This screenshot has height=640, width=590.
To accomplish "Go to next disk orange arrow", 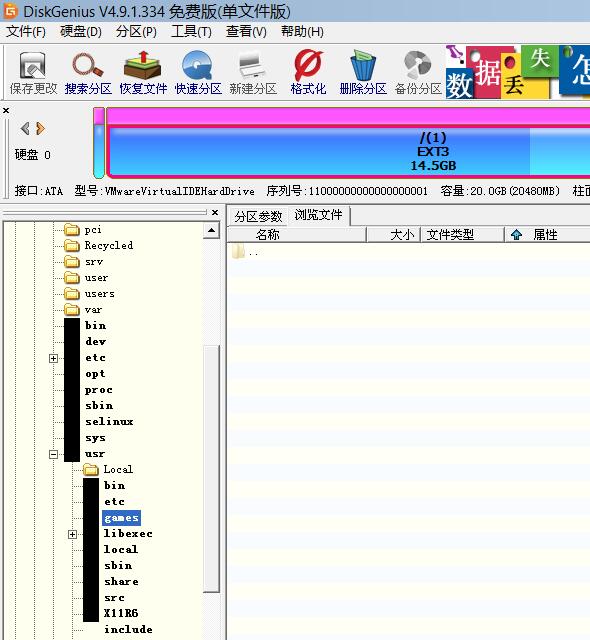I will [x=40, y=129].
